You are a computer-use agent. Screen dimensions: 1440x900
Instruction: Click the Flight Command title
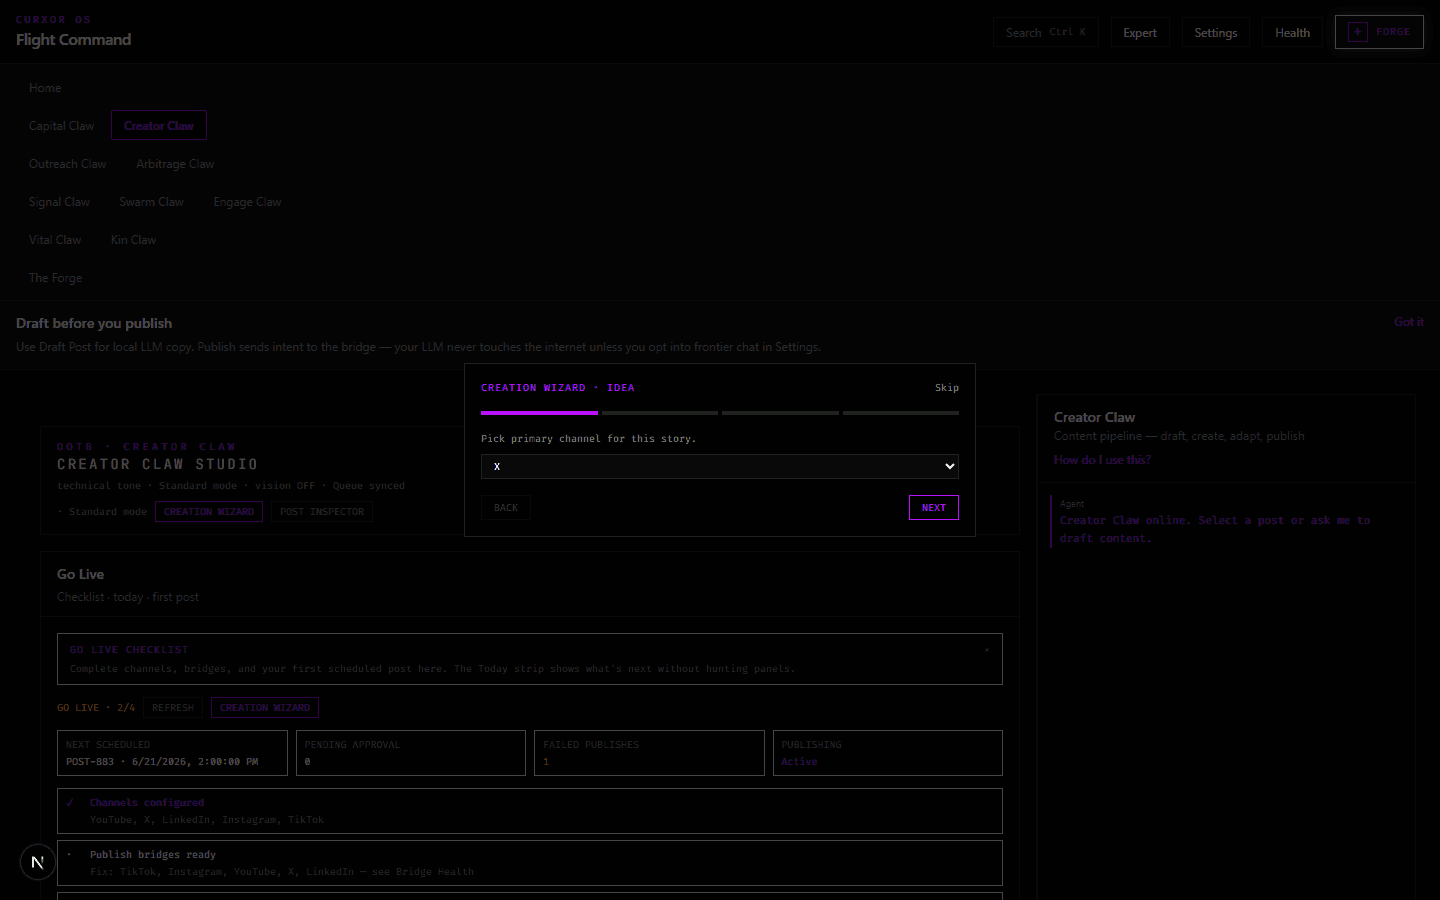(x=73, y=40)
